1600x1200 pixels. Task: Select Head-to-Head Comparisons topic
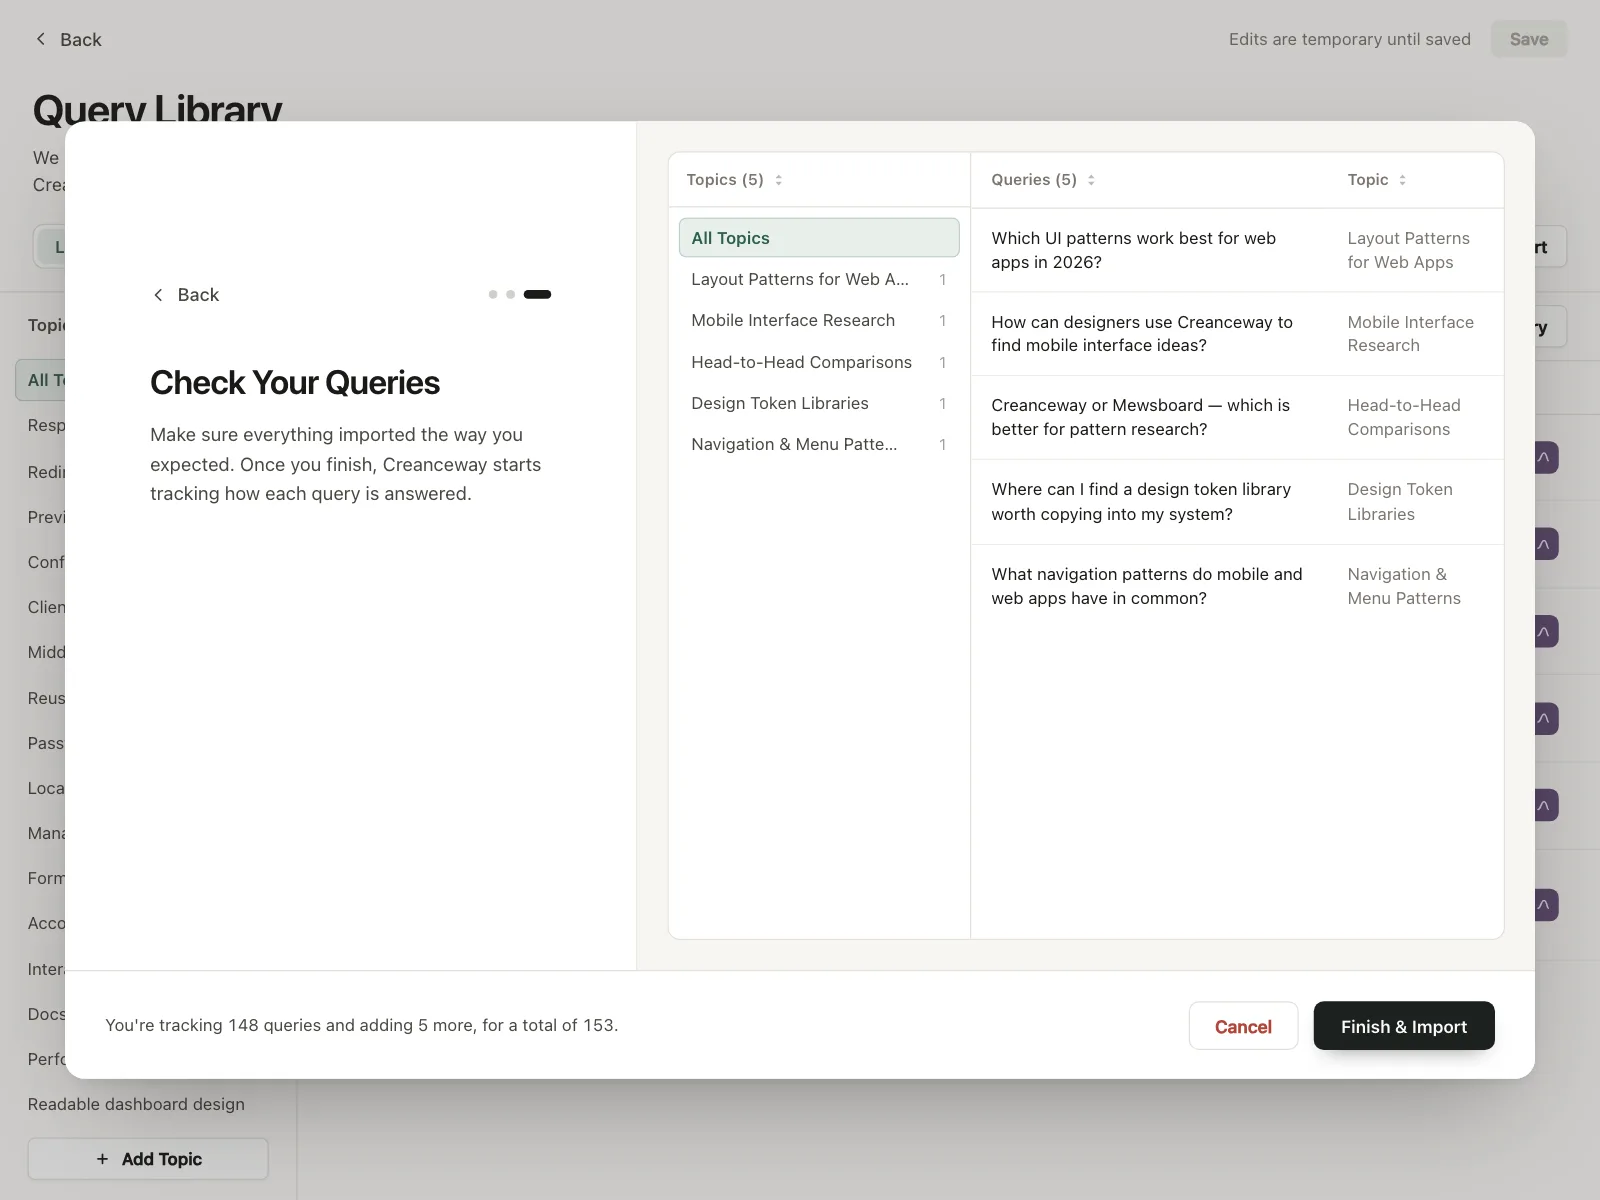pos(819,362)
